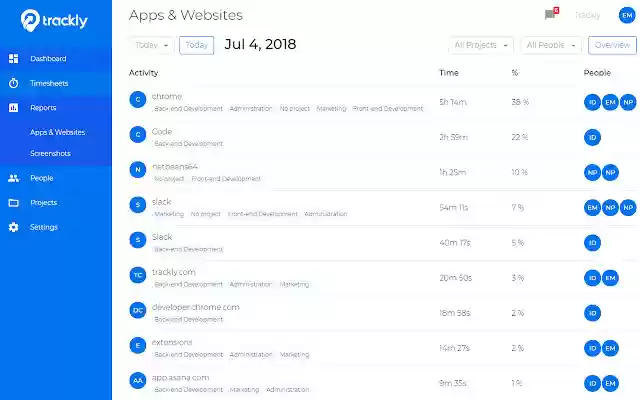Open the trackly.com activity name
The image size is (640, 400).
(x=173, y=272)
